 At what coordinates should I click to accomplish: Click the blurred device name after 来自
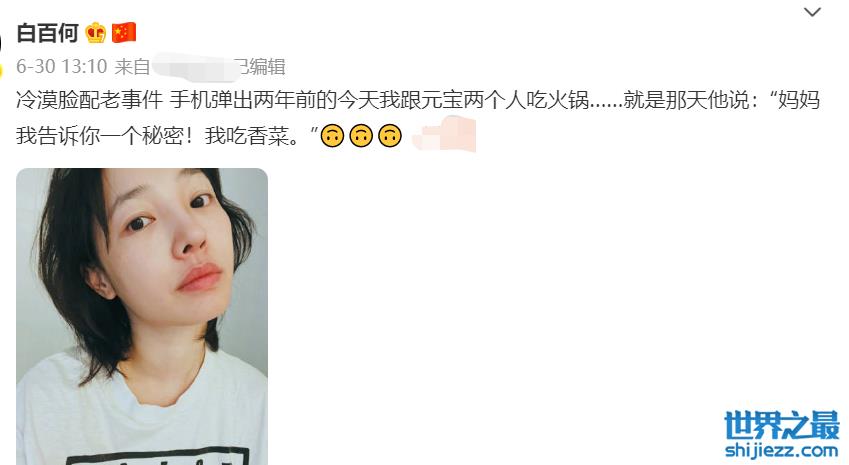point(195,67)
